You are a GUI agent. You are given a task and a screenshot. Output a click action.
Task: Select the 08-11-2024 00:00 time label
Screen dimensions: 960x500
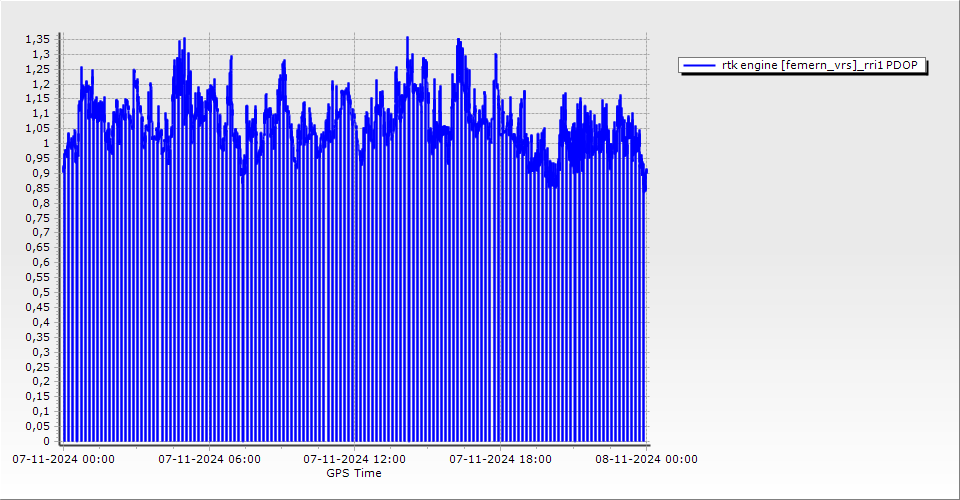(646, 460)
